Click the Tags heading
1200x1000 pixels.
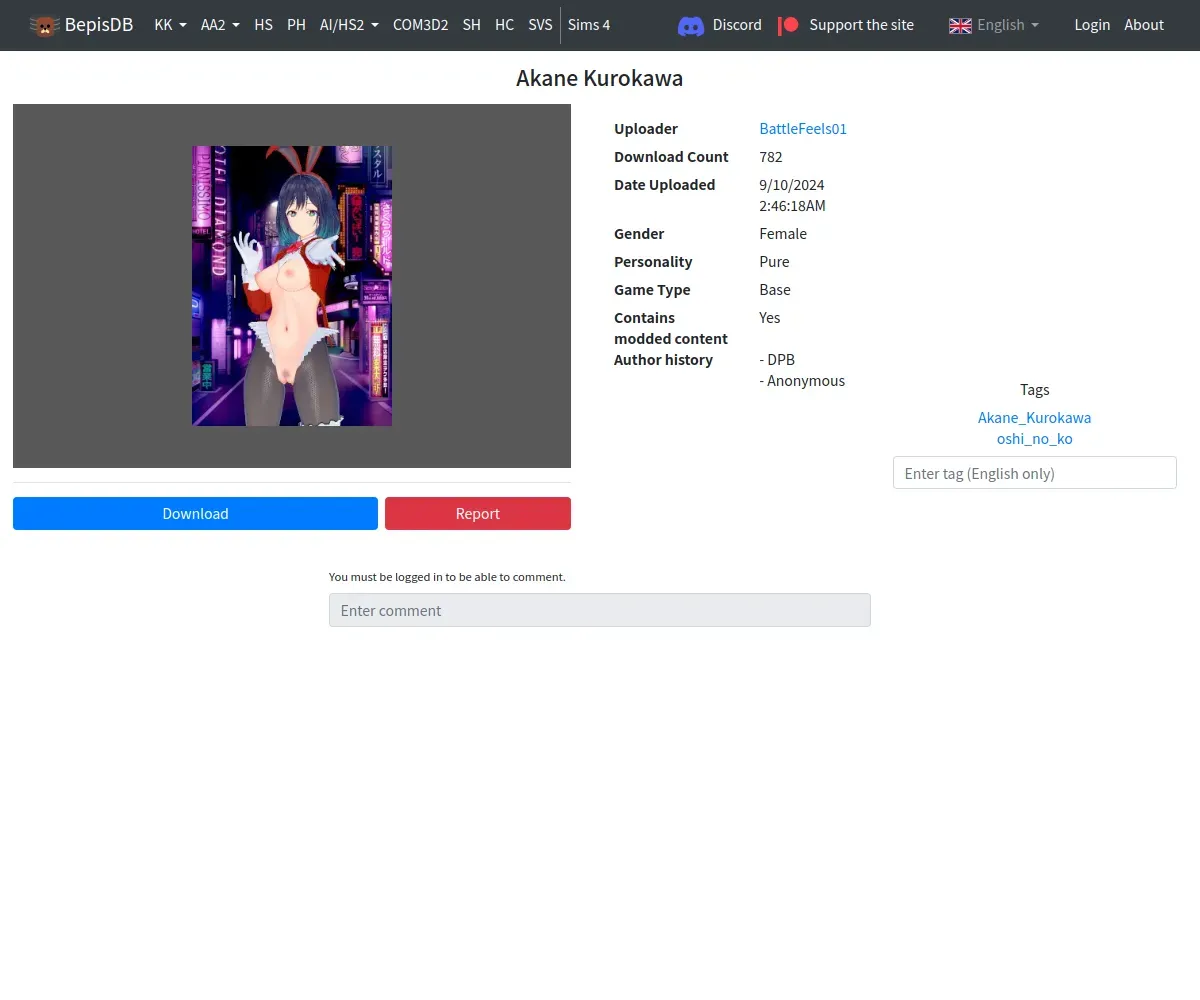click(1034, 390)
